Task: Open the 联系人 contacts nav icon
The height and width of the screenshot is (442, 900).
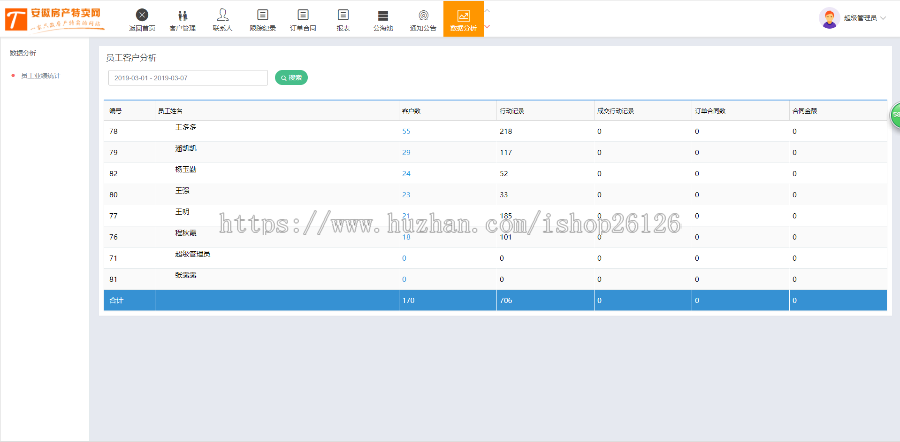Action: (223, 15)
